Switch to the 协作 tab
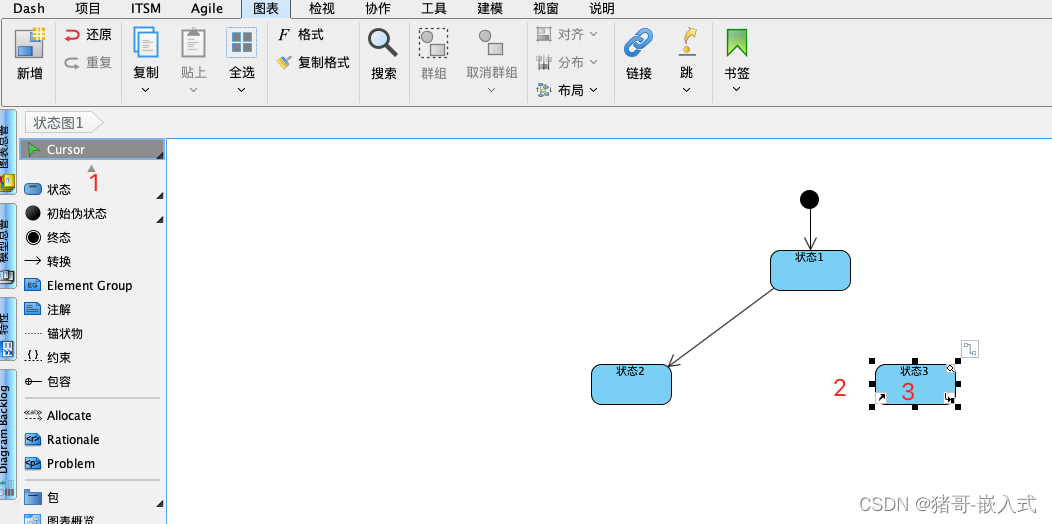Viewport: 1052px width, 524px height. coord(378,9)
